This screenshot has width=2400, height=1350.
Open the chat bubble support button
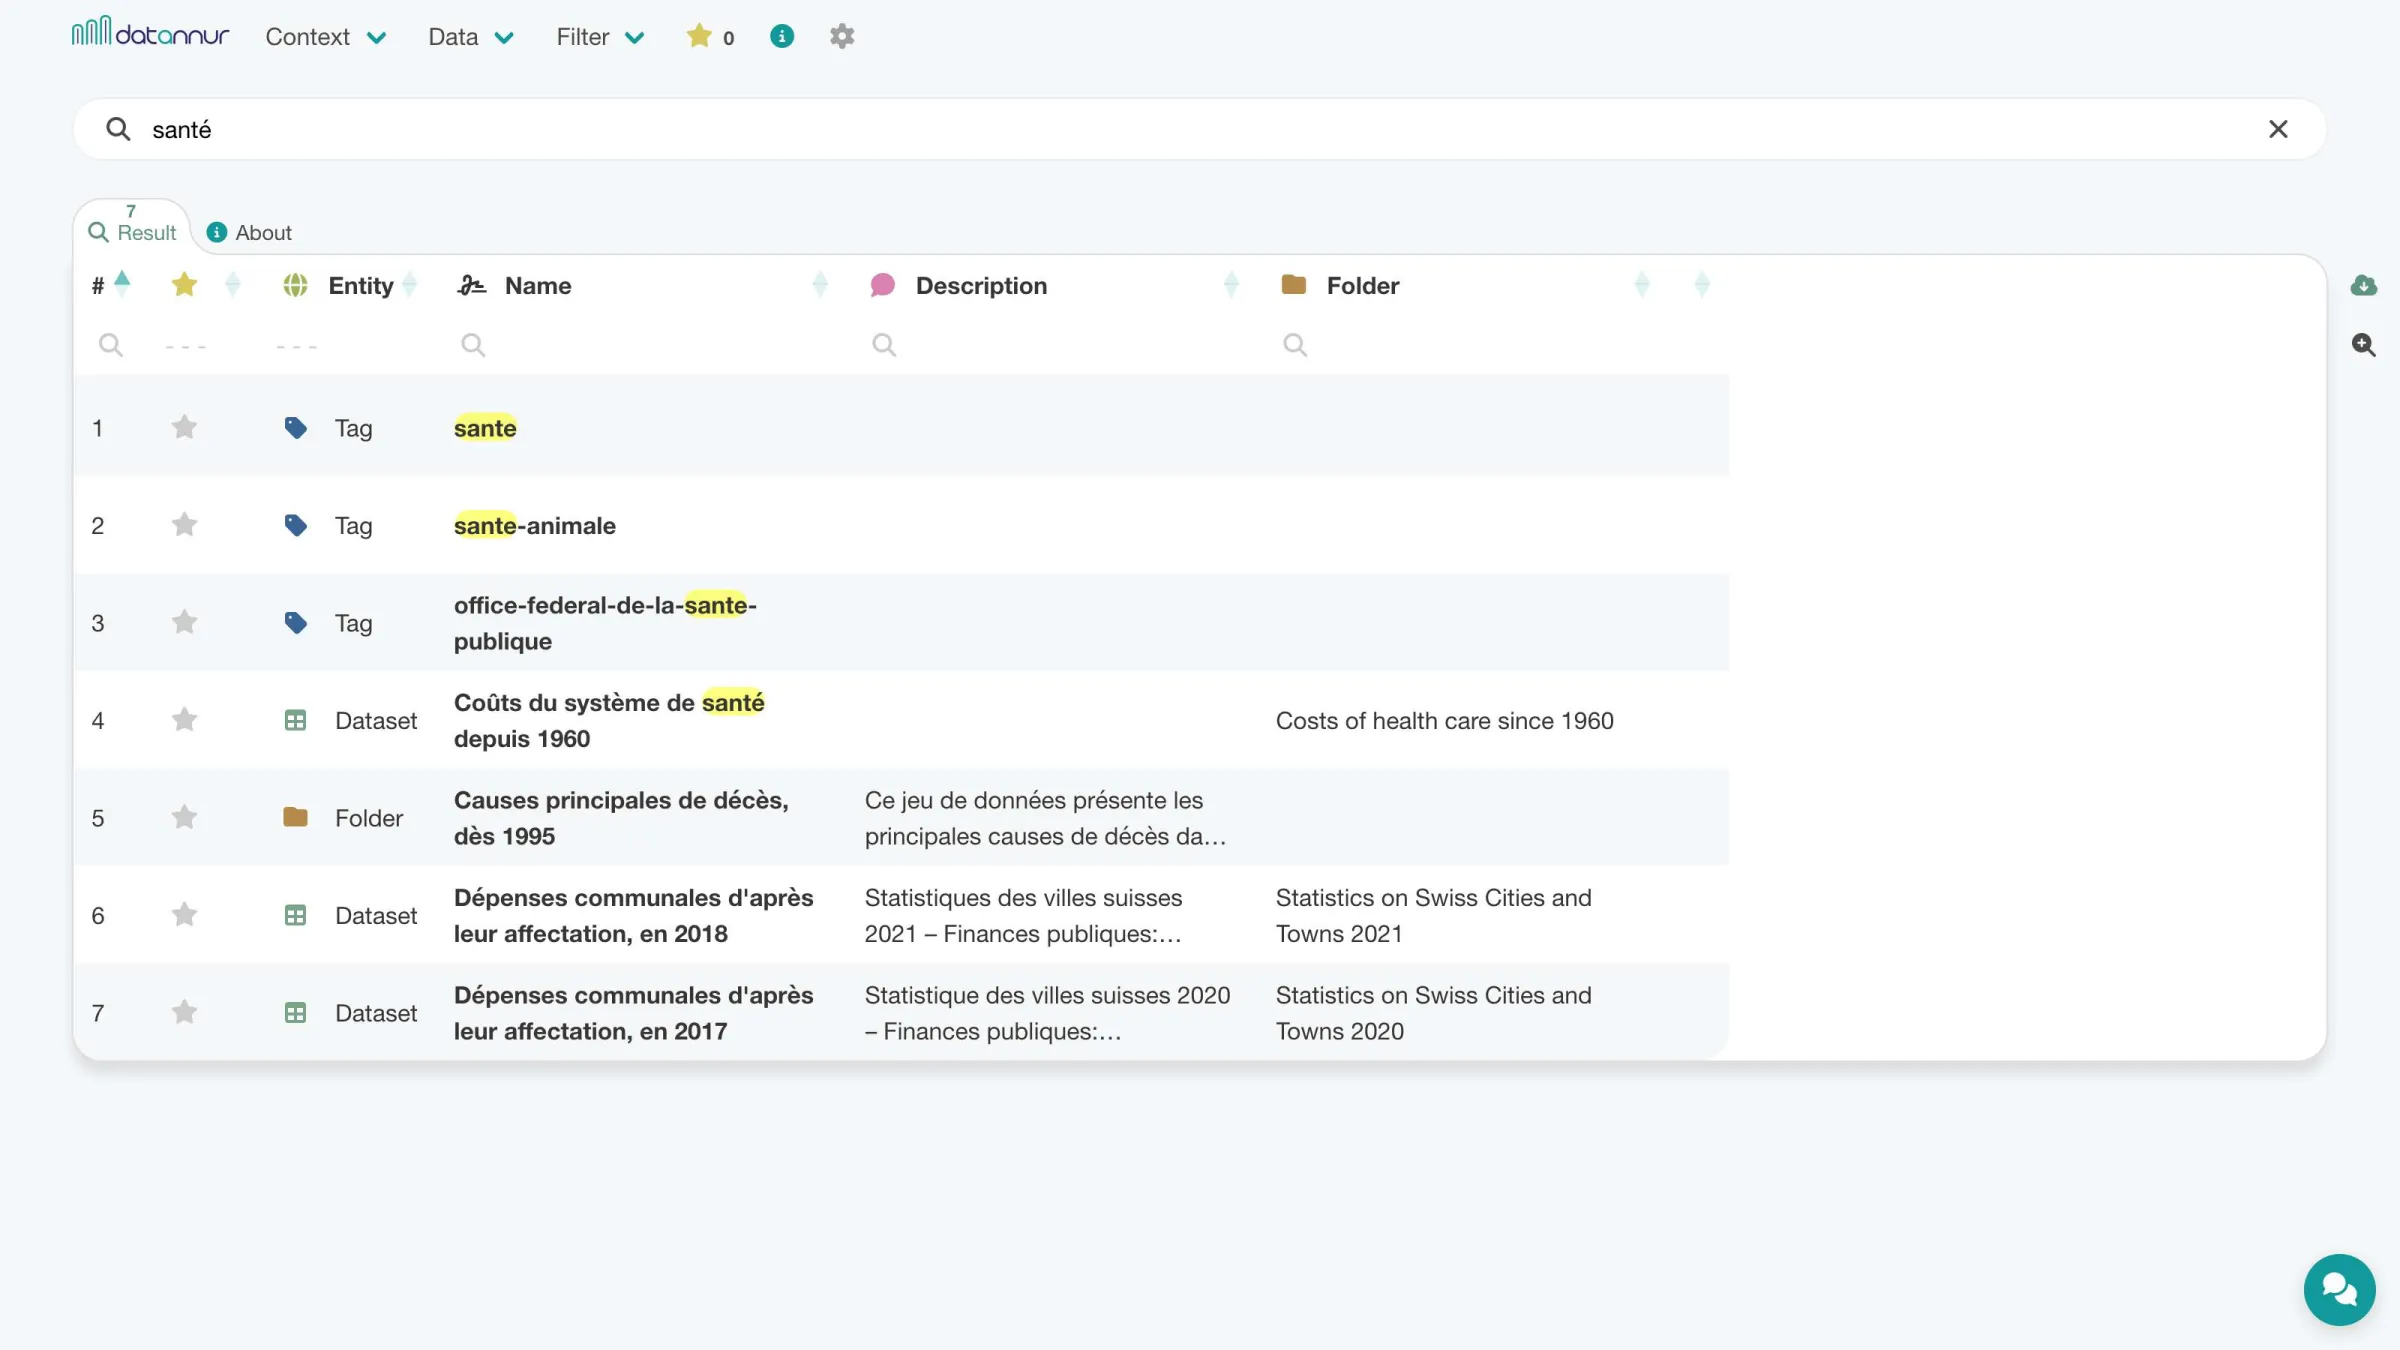[2339, 1289]
